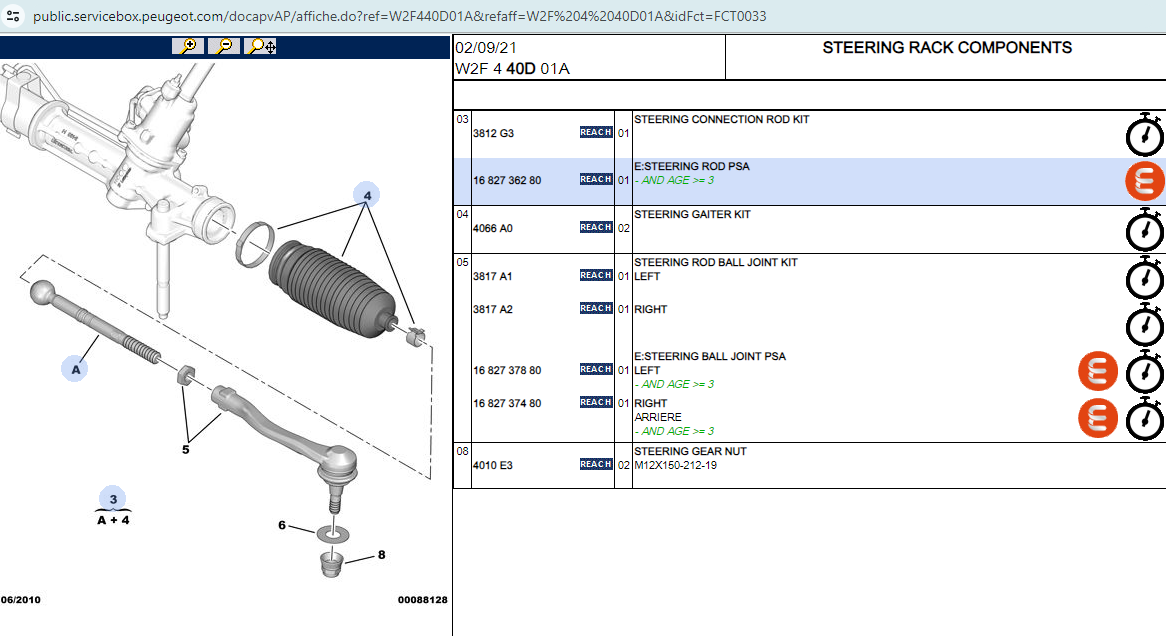Click stopwatch icon for 3817 A1 left
This screenshot has width=1166, height=636.
[x=1144, y=277]
